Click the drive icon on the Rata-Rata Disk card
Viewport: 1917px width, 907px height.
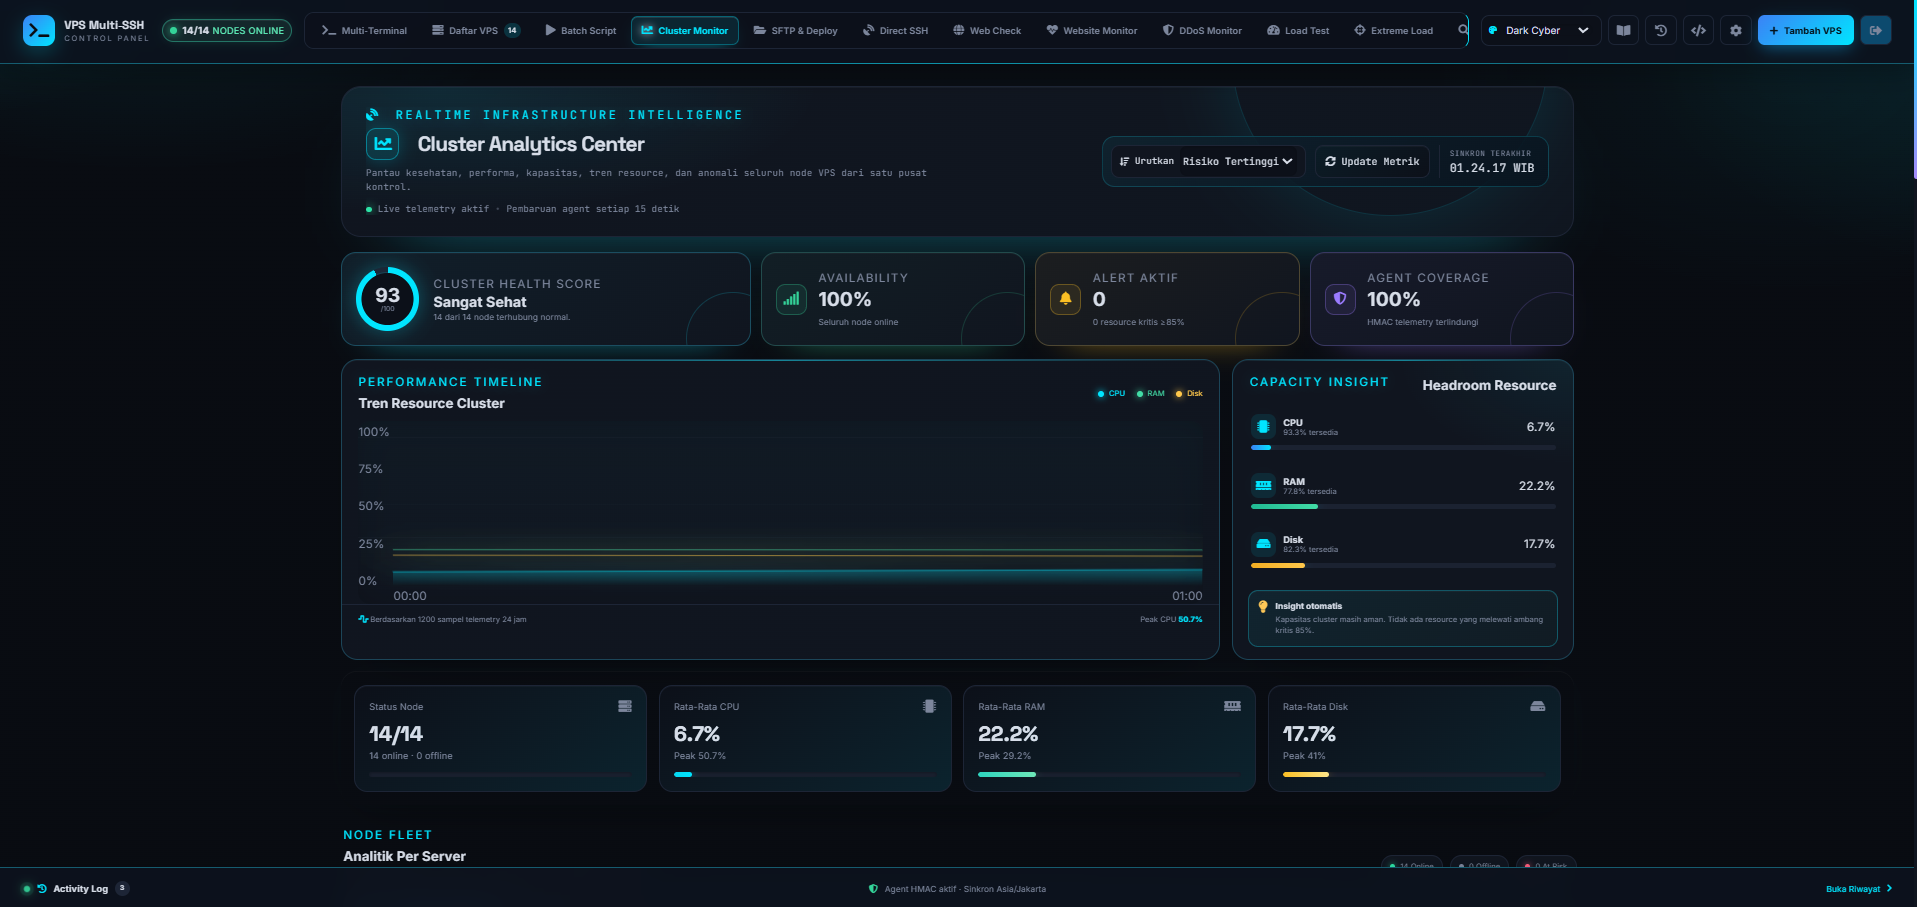(x=1537, y=706)
